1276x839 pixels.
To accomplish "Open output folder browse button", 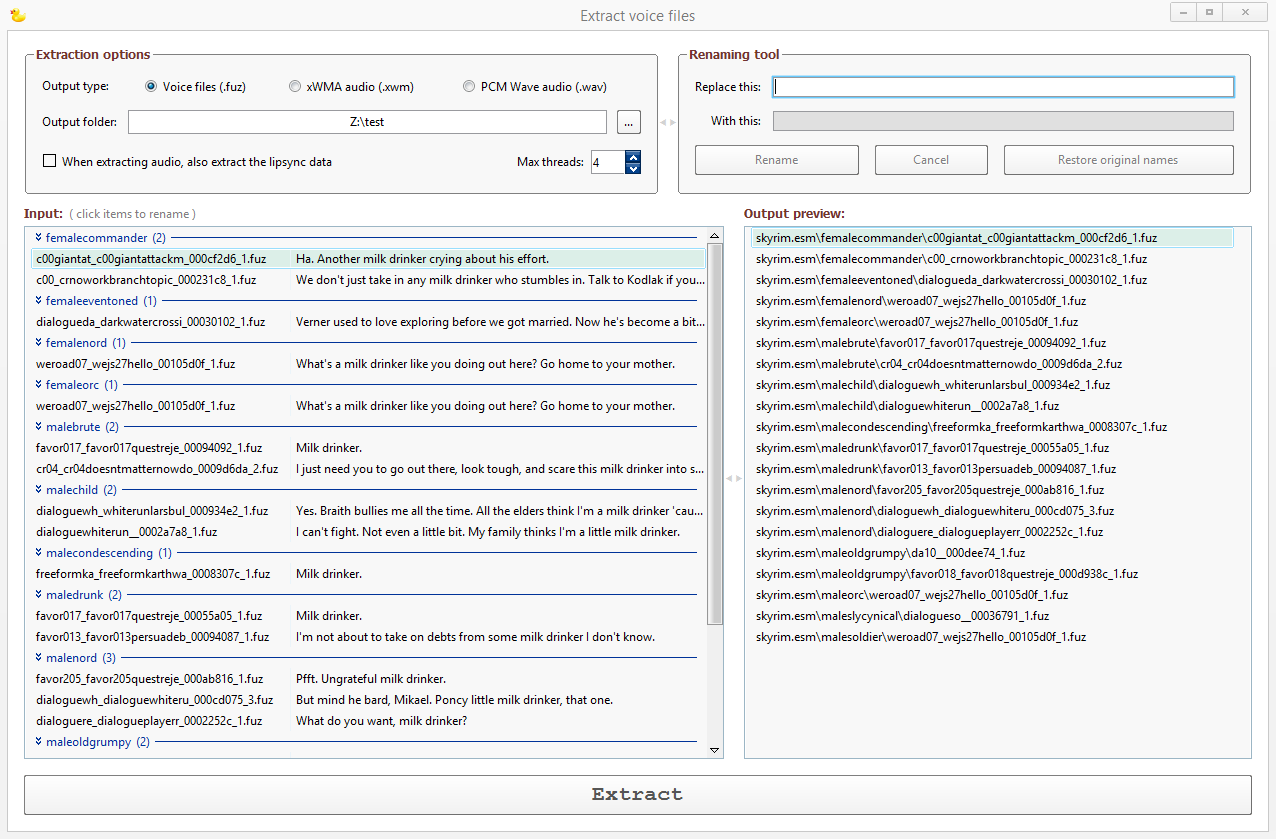I will [x=628, y=122].
